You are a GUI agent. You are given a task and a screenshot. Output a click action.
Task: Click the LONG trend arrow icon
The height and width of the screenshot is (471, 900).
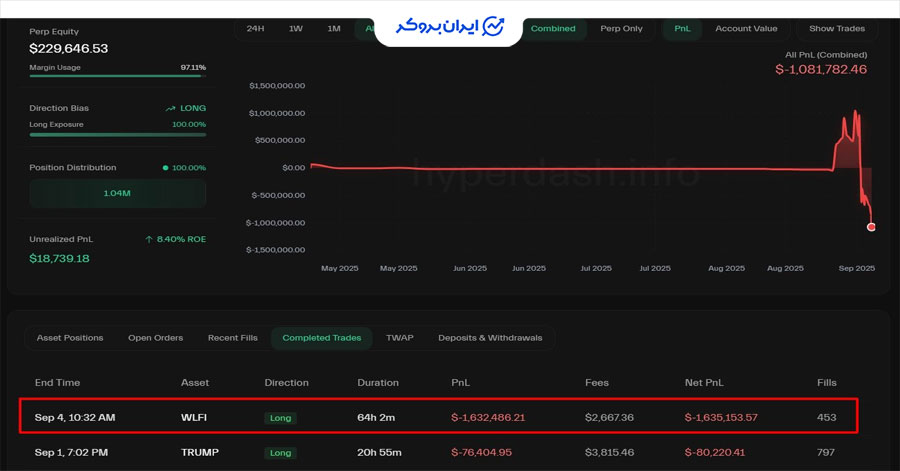(x=171, y=108)
